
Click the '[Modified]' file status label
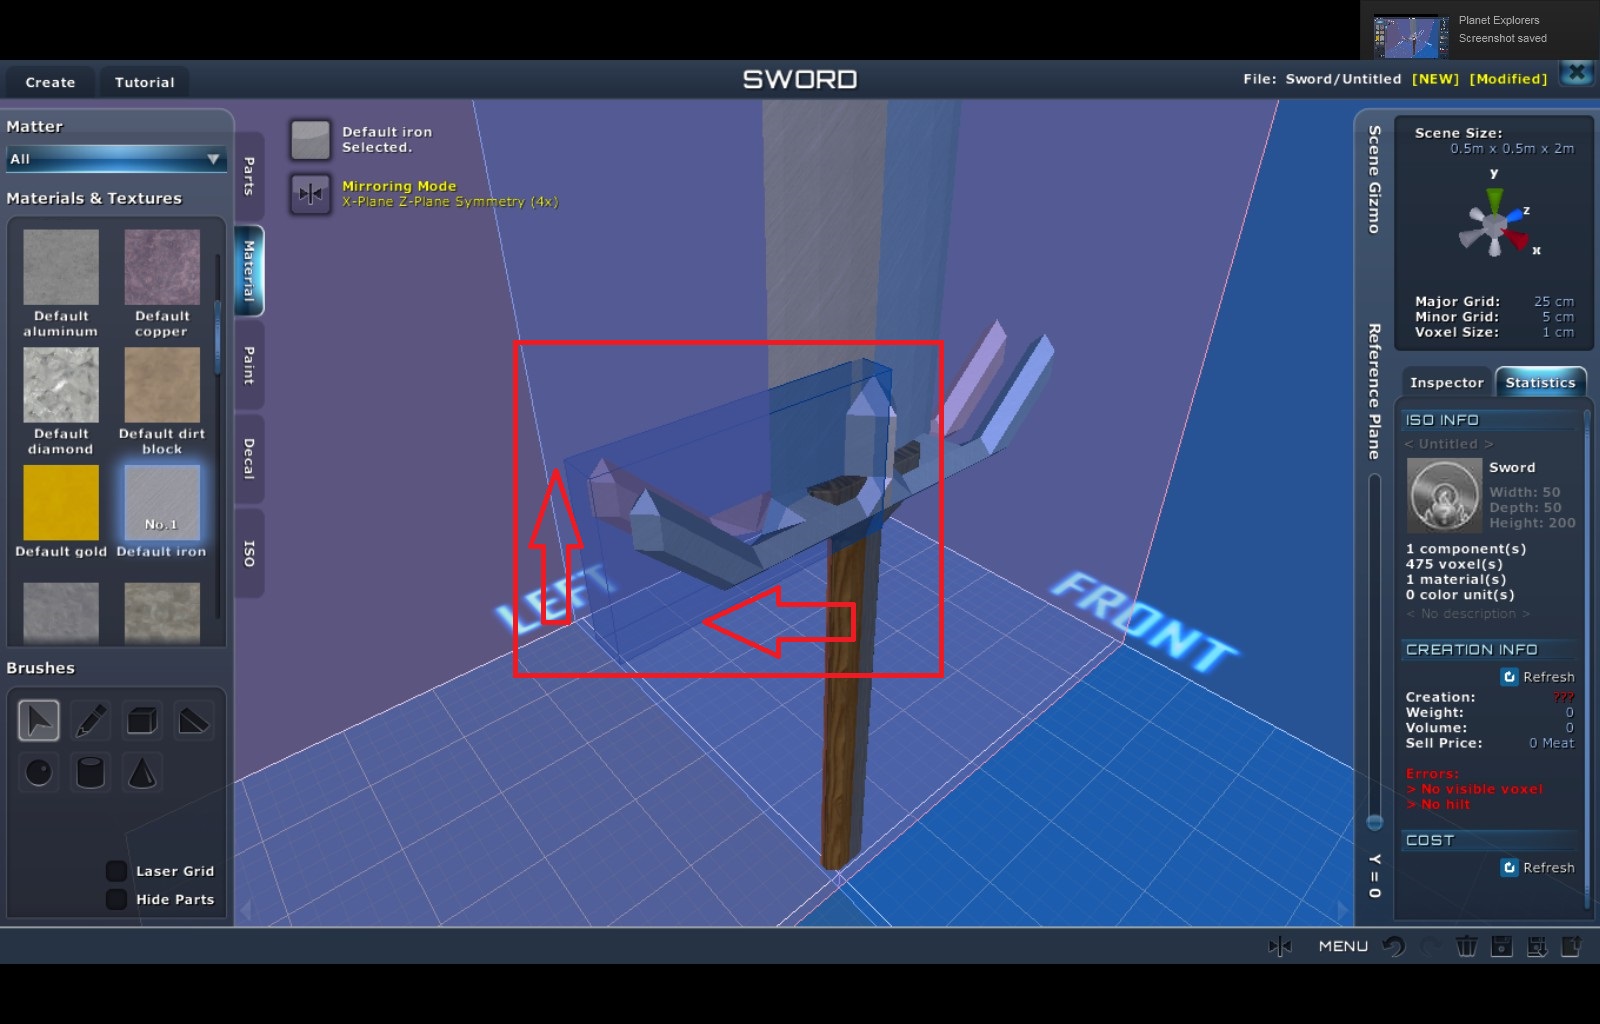[x=1508, y=79]
